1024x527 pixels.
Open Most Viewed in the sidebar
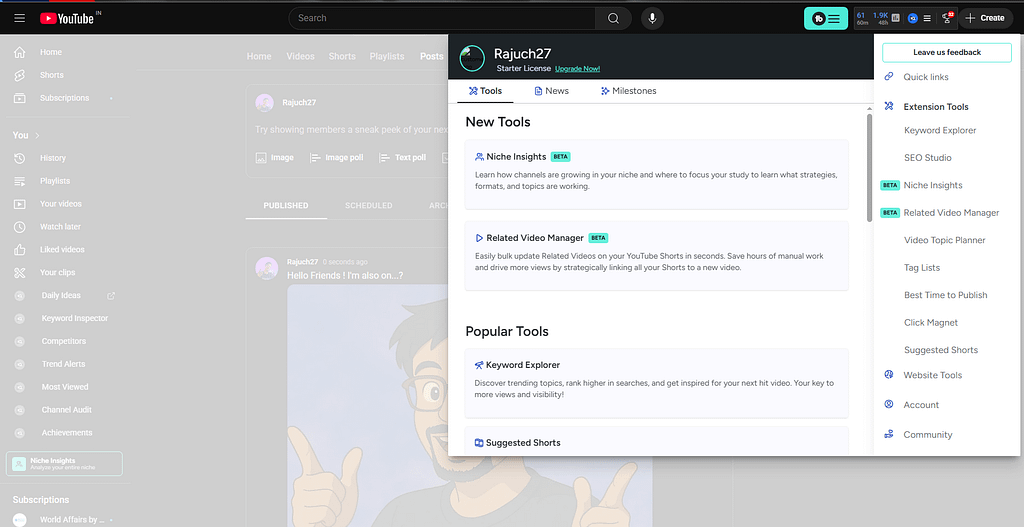coord(64,387)
